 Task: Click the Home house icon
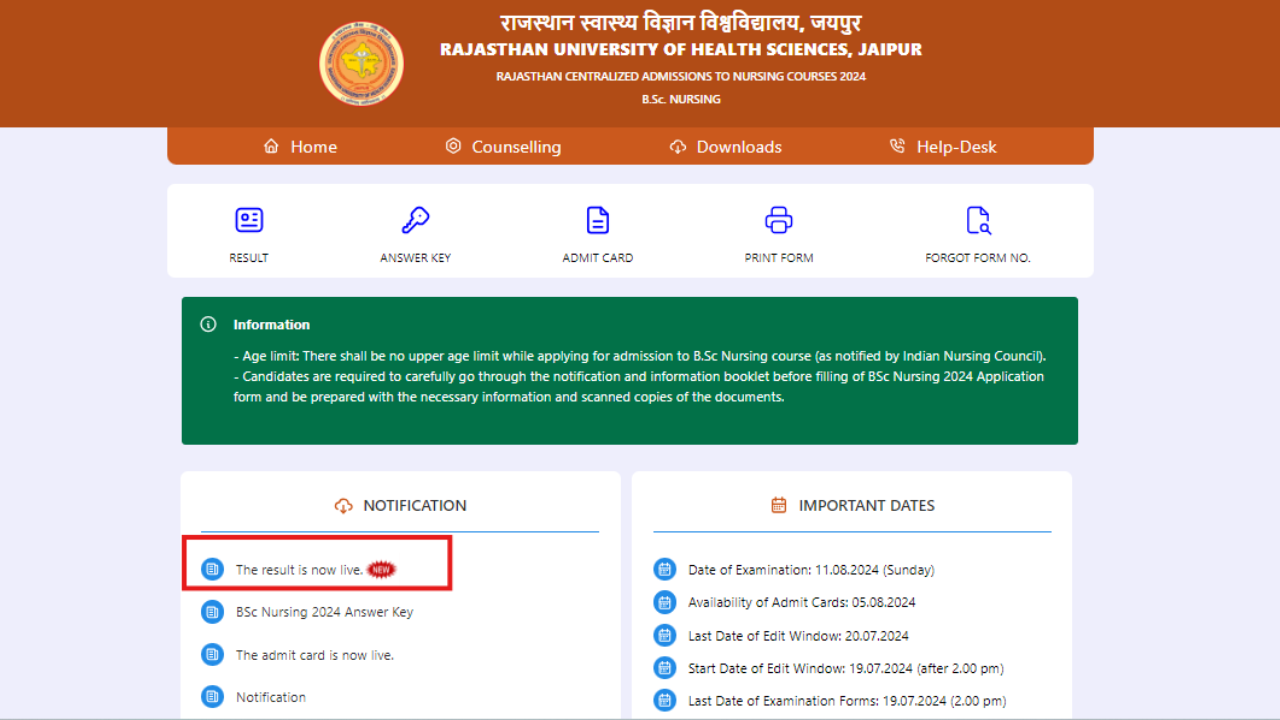point(271,146)
